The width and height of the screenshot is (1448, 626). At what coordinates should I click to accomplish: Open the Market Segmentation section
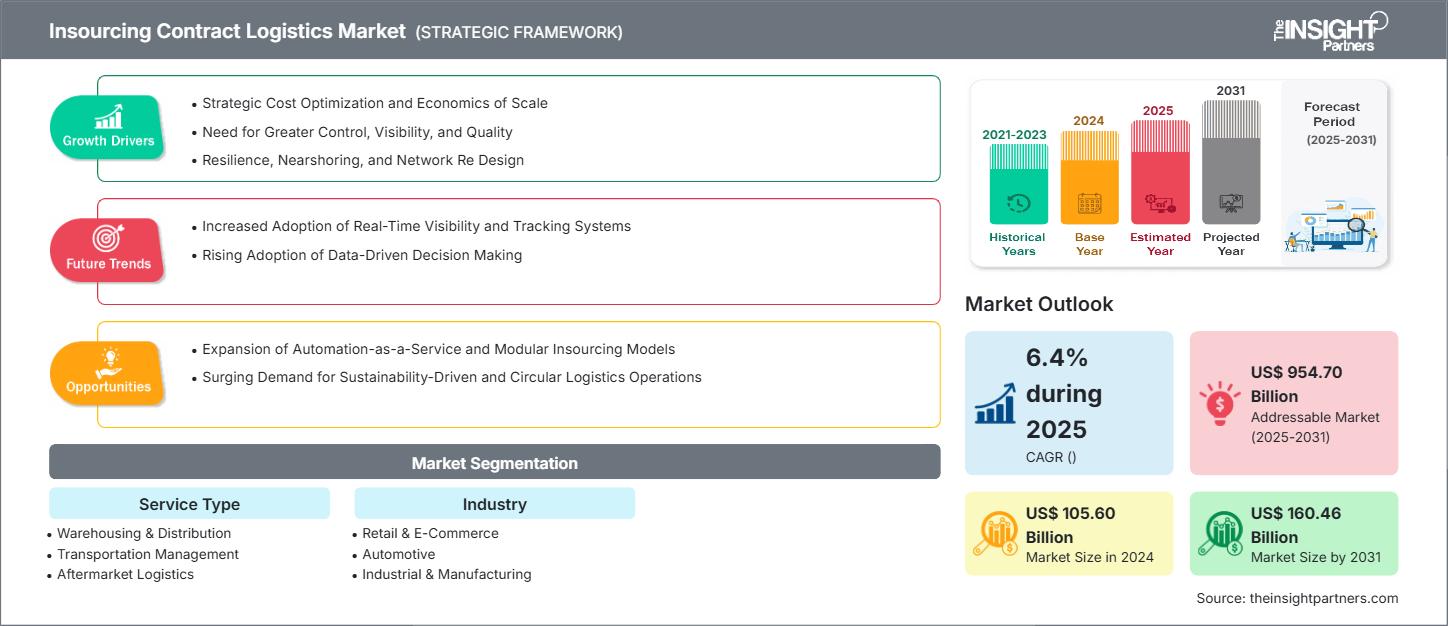point(494,462)
